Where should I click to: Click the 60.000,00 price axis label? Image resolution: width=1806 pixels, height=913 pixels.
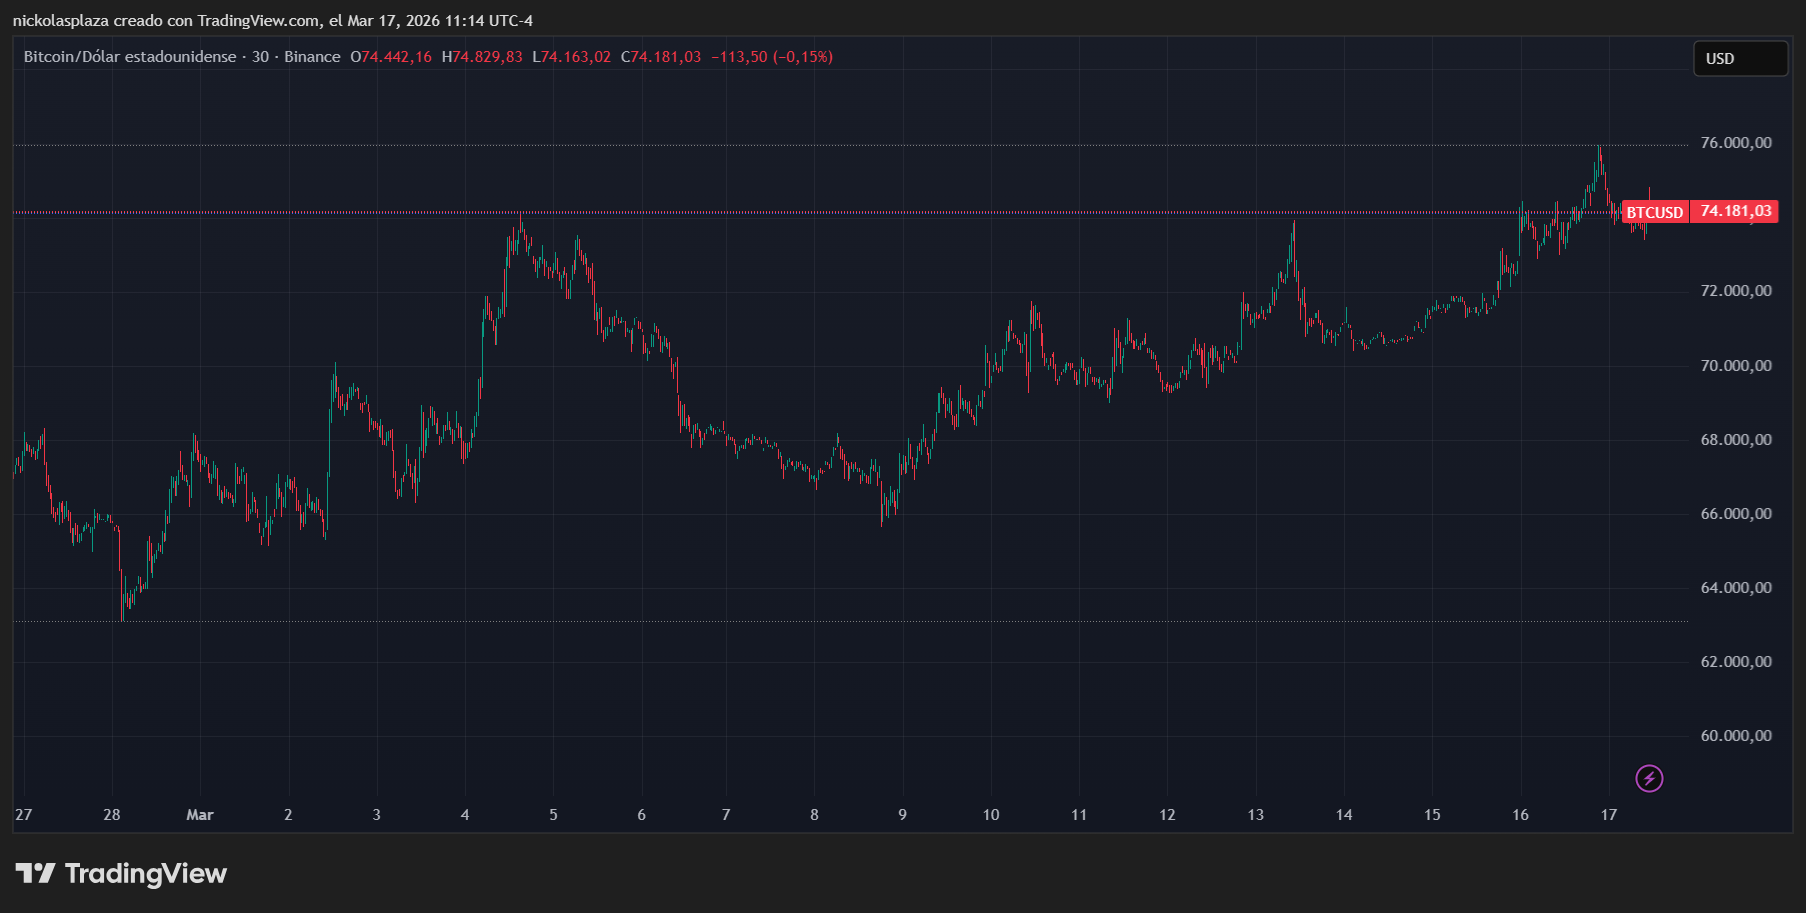[1735, 736]
